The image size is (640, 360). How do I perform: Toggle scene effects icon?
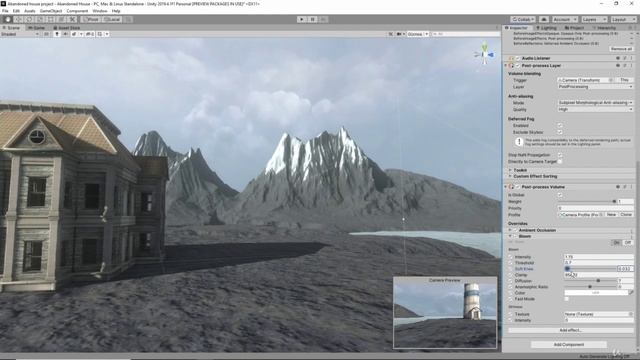pos(74,34)
